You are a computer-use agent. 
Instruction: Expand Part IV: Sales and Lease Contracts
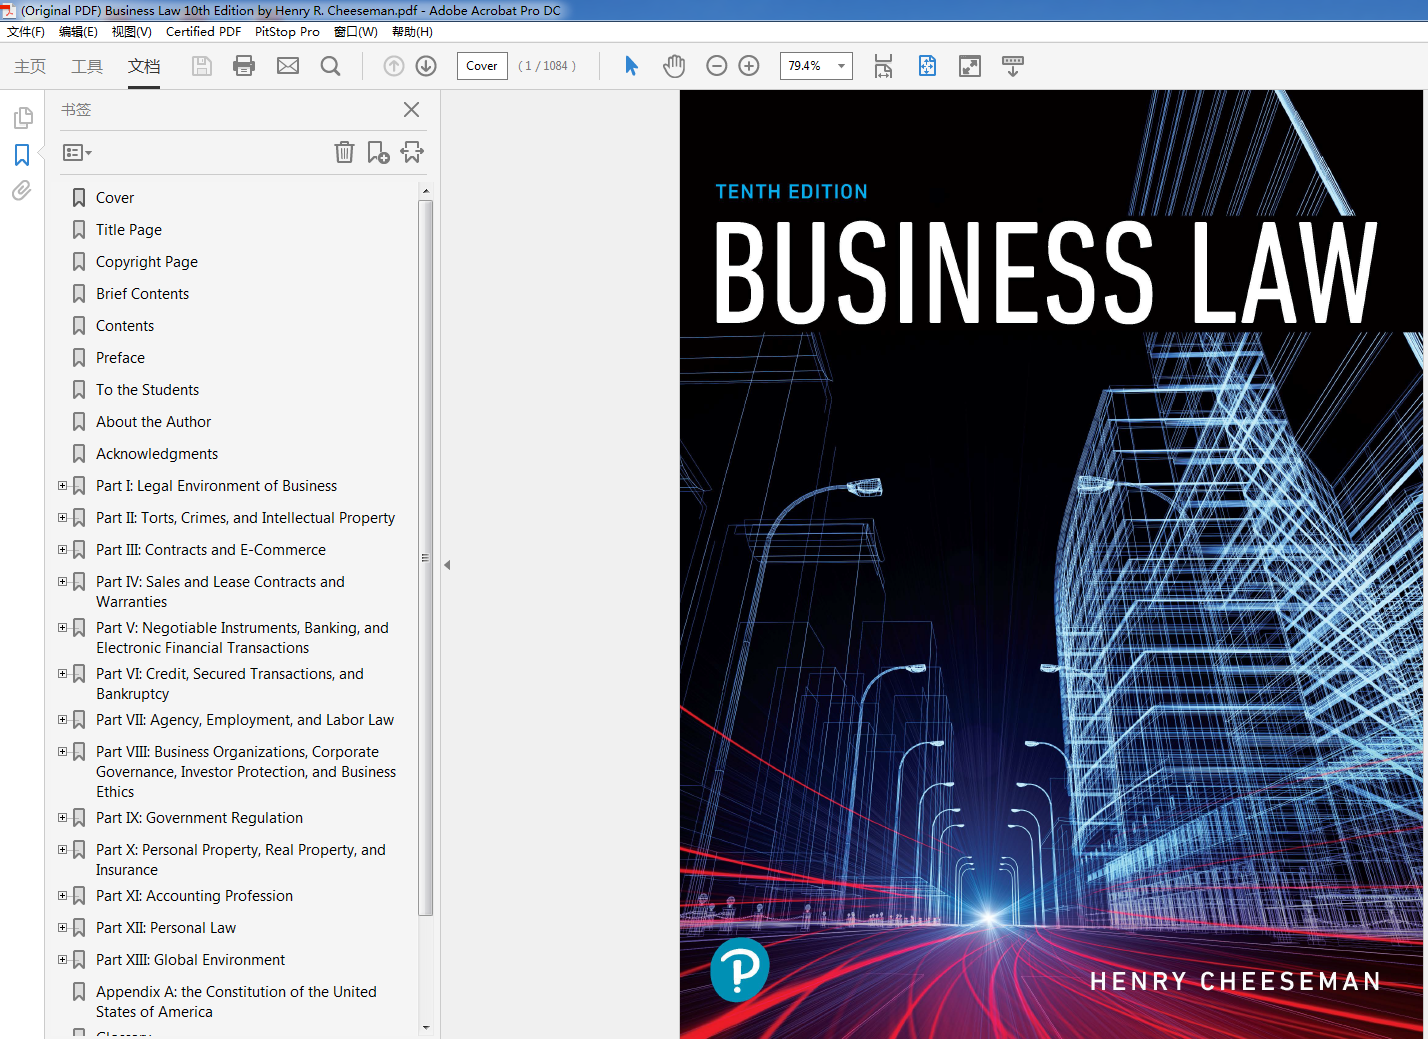pos(63,582)
